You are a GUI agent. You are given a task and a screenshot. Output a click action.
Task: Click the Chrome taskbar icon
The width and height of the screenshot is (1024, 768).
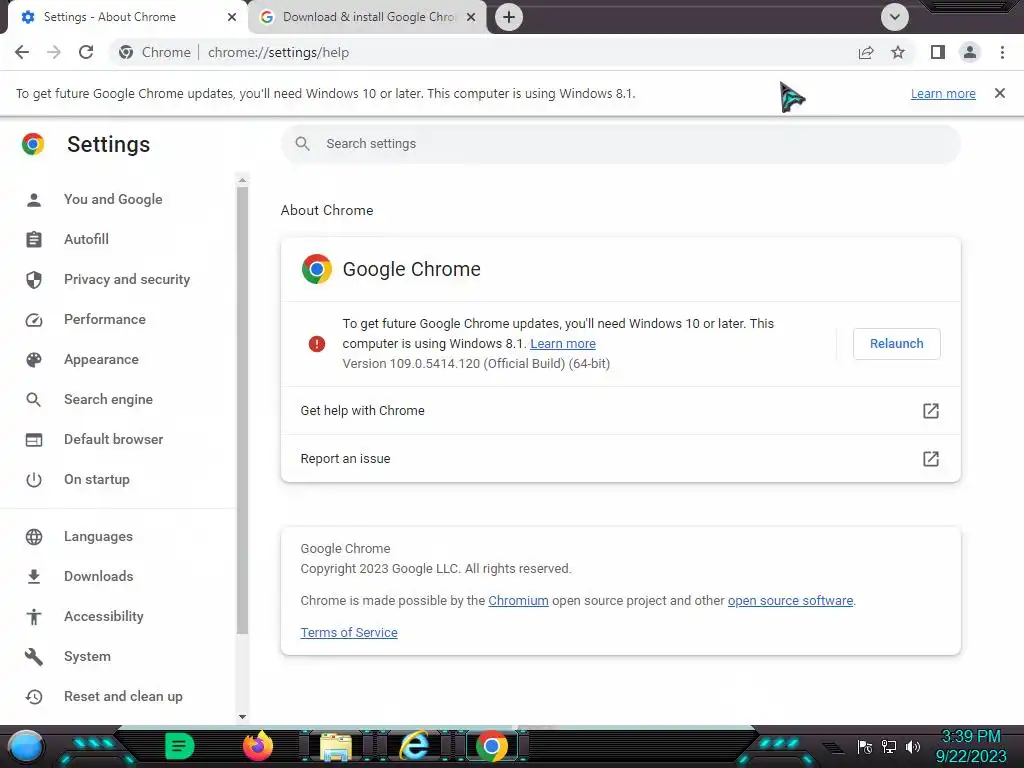pos(492,746)
